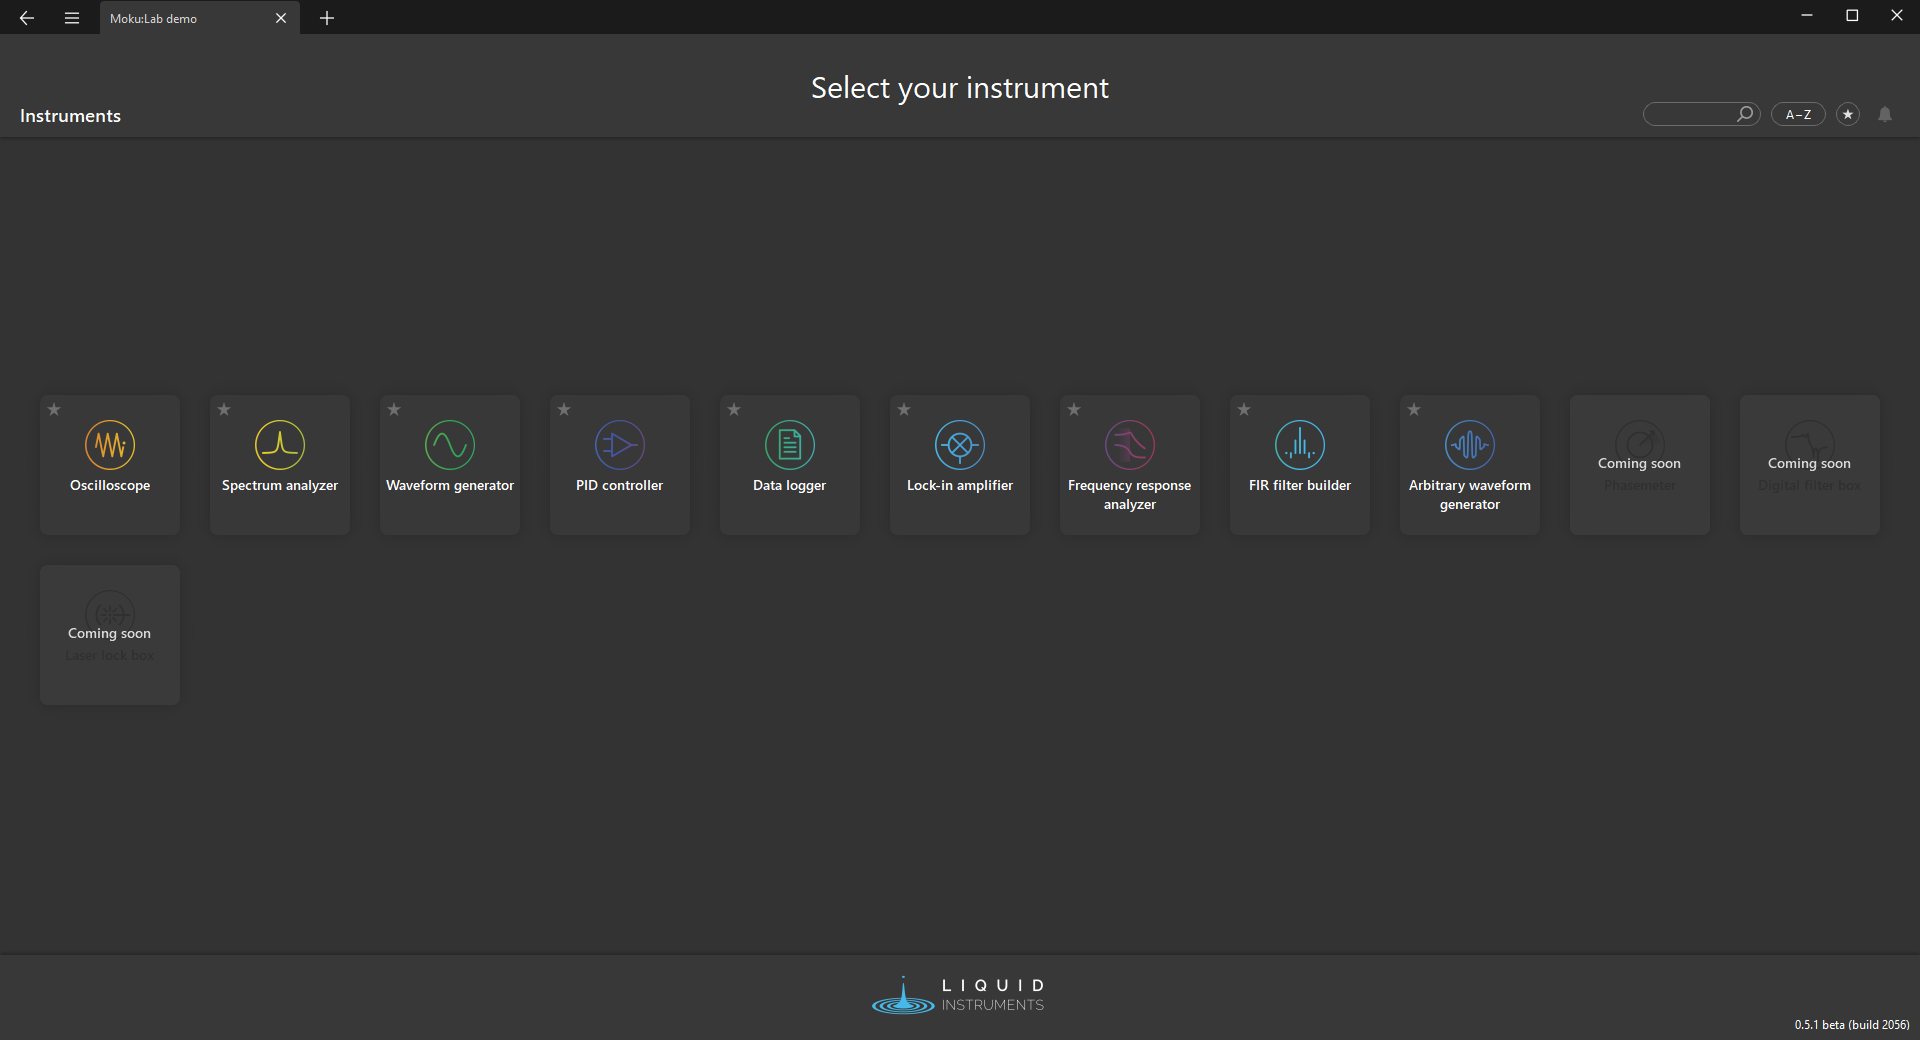Image resolution: width=1920 pixels, height=1040 pixels.
Task: Open the Oscilloscope instrument
Action: (110, 446)
